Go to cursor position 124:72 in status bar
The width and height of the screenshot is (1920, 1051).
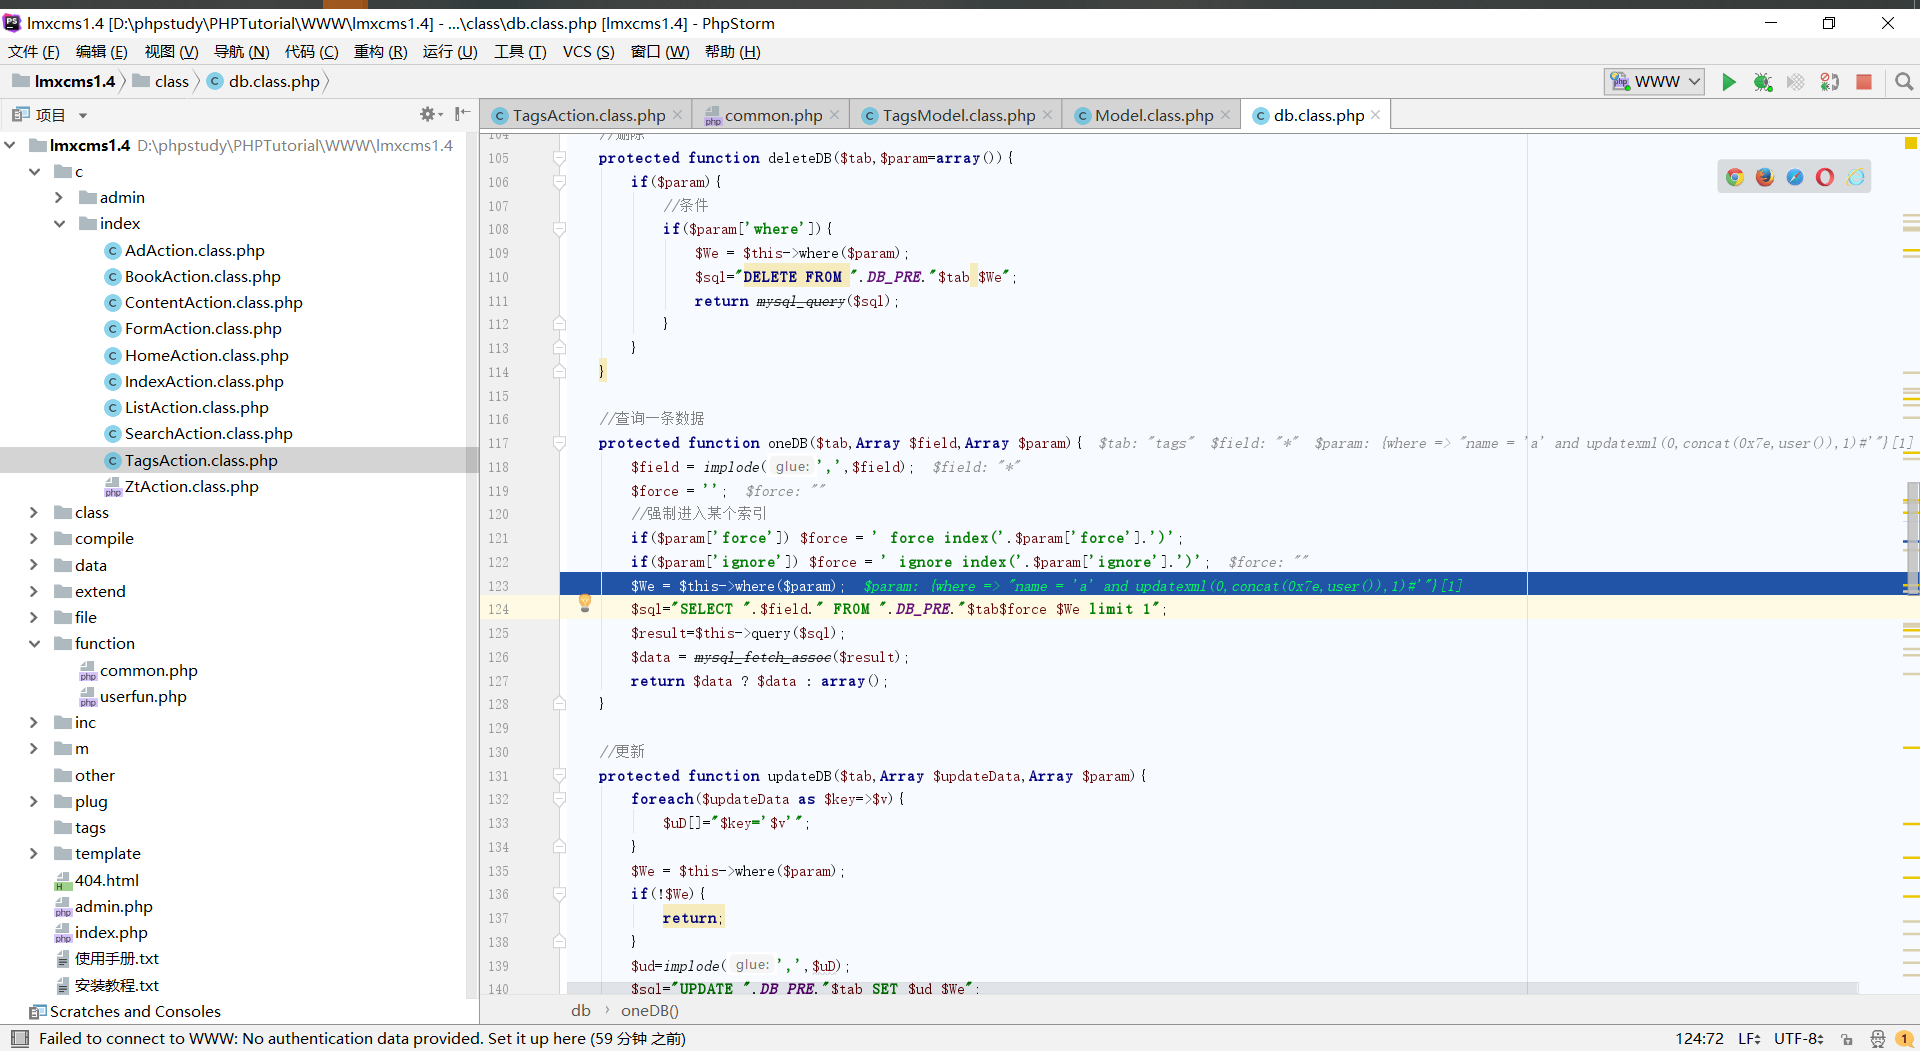pos(1699,1039)
